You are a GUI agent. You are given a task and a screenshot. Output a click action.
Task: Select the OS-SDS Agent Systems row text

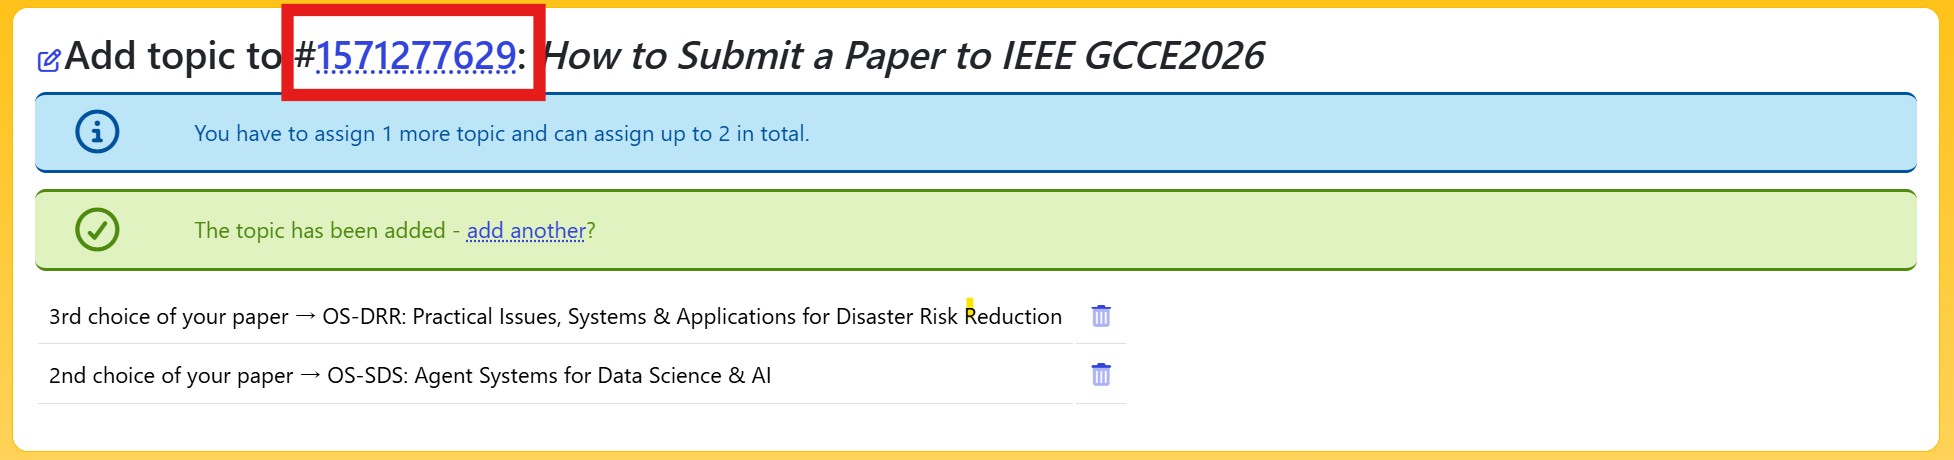point(549,376)
